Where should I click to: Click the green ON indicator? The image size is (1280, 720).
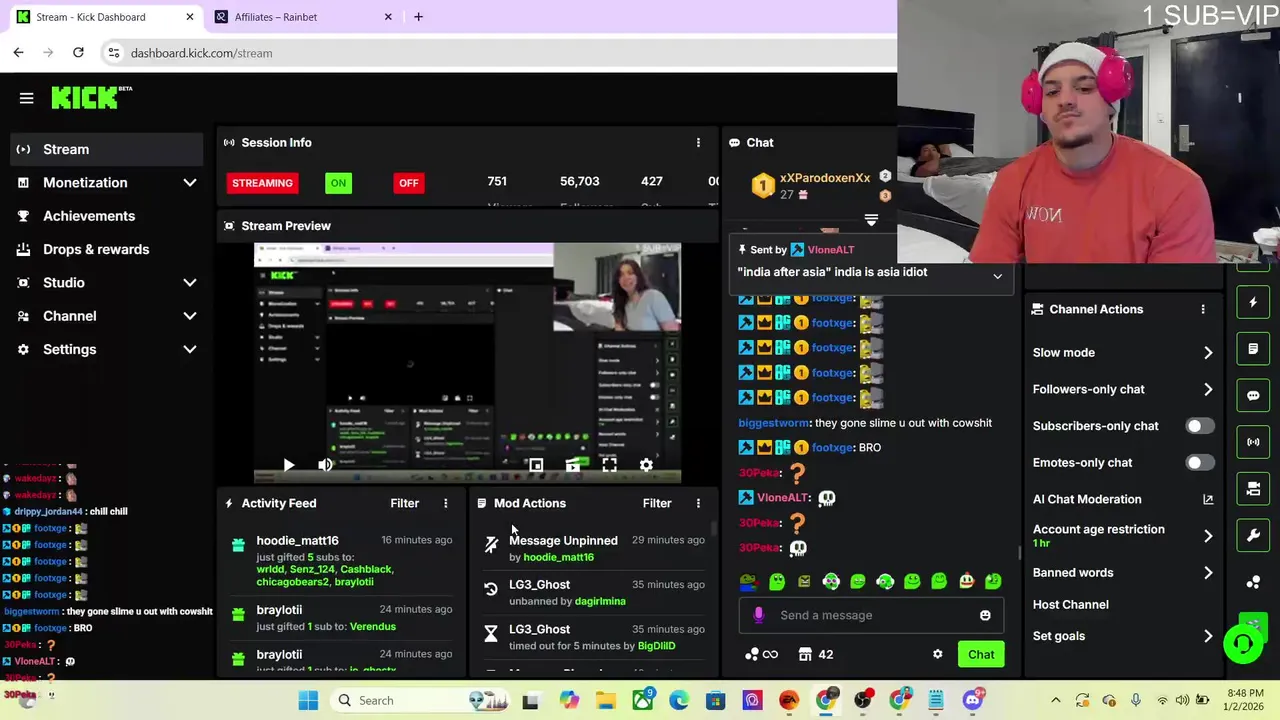[x=338, y=183]
